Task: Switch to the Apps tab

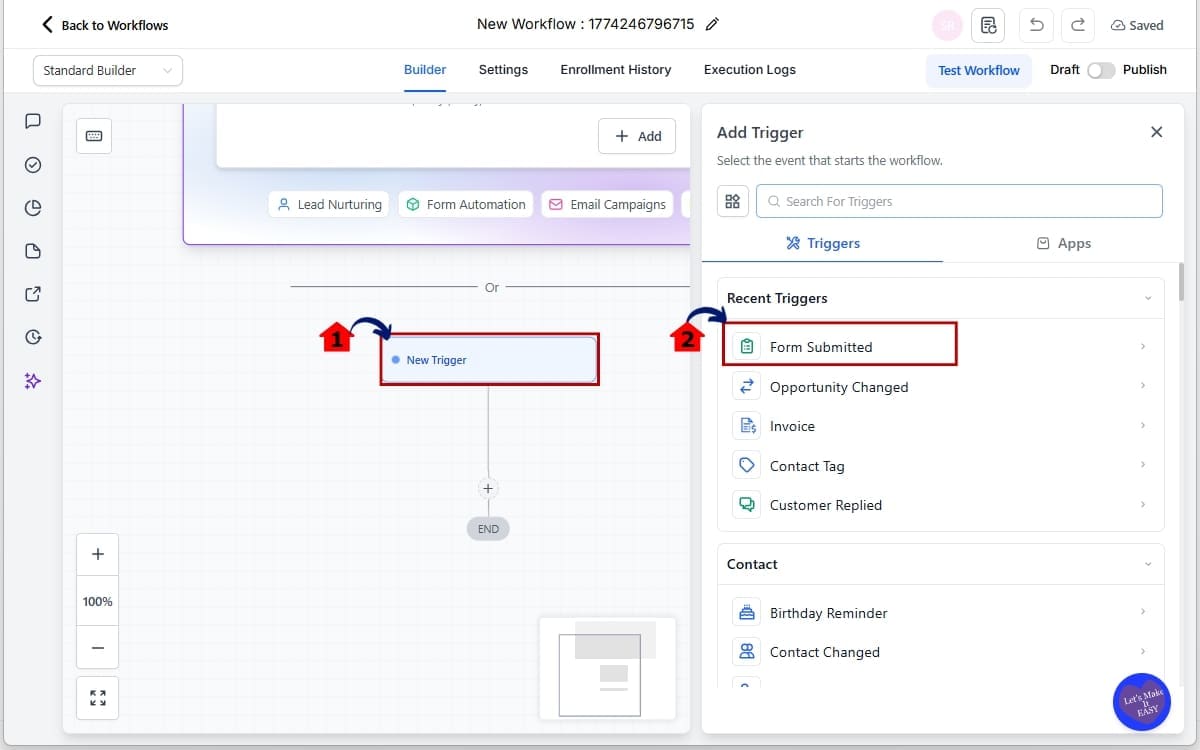Action: tap(1064, 242)
